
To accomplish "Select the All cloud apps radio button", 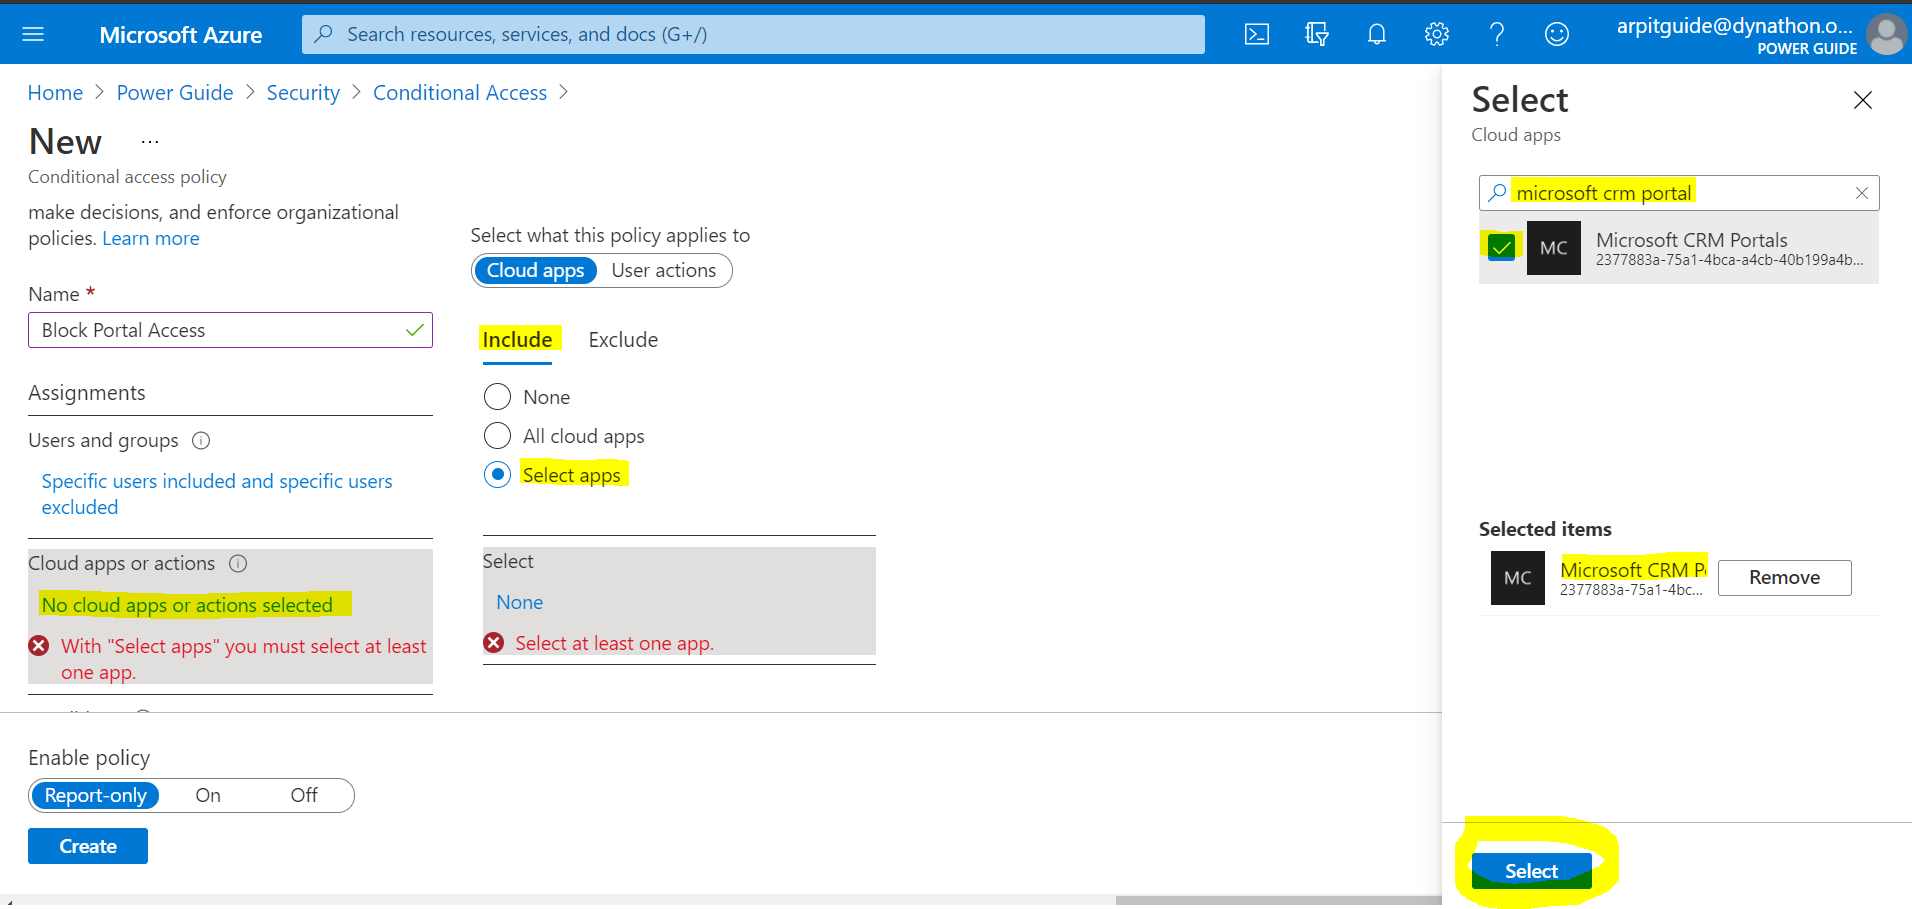I will (497, 436).
